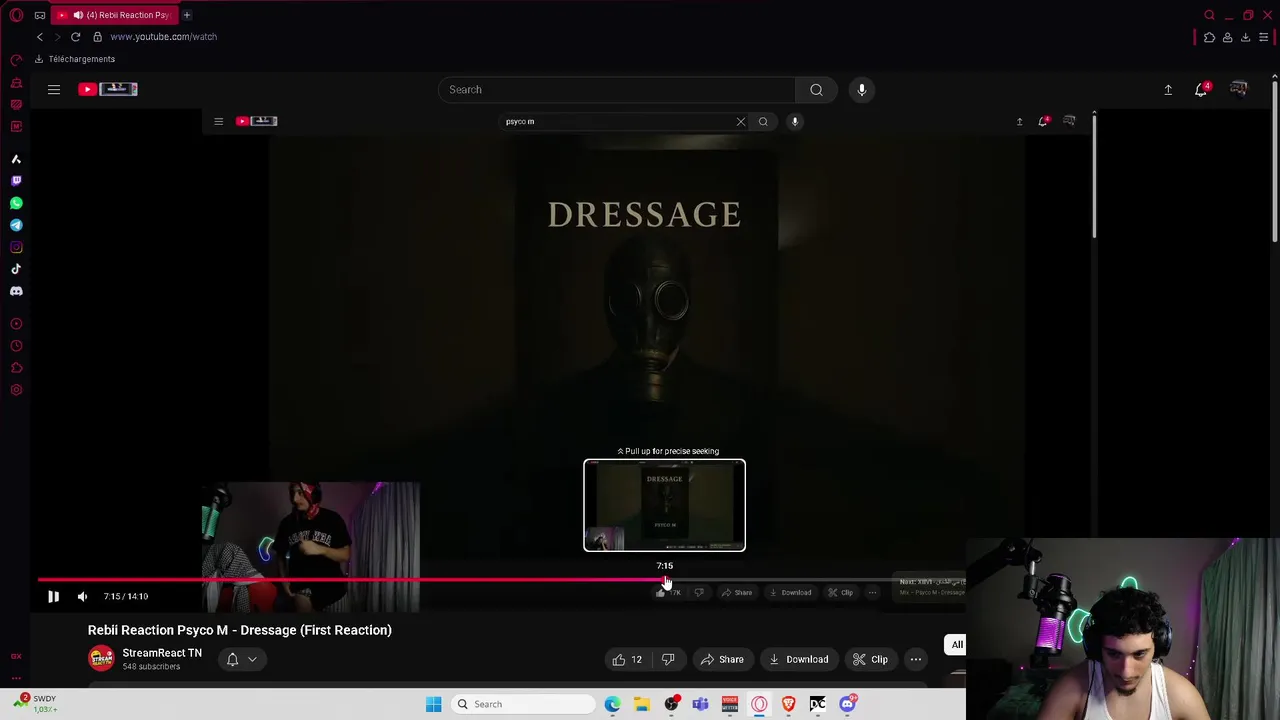Open the Aria AI sidebar icon

click(x=16, y=159)
